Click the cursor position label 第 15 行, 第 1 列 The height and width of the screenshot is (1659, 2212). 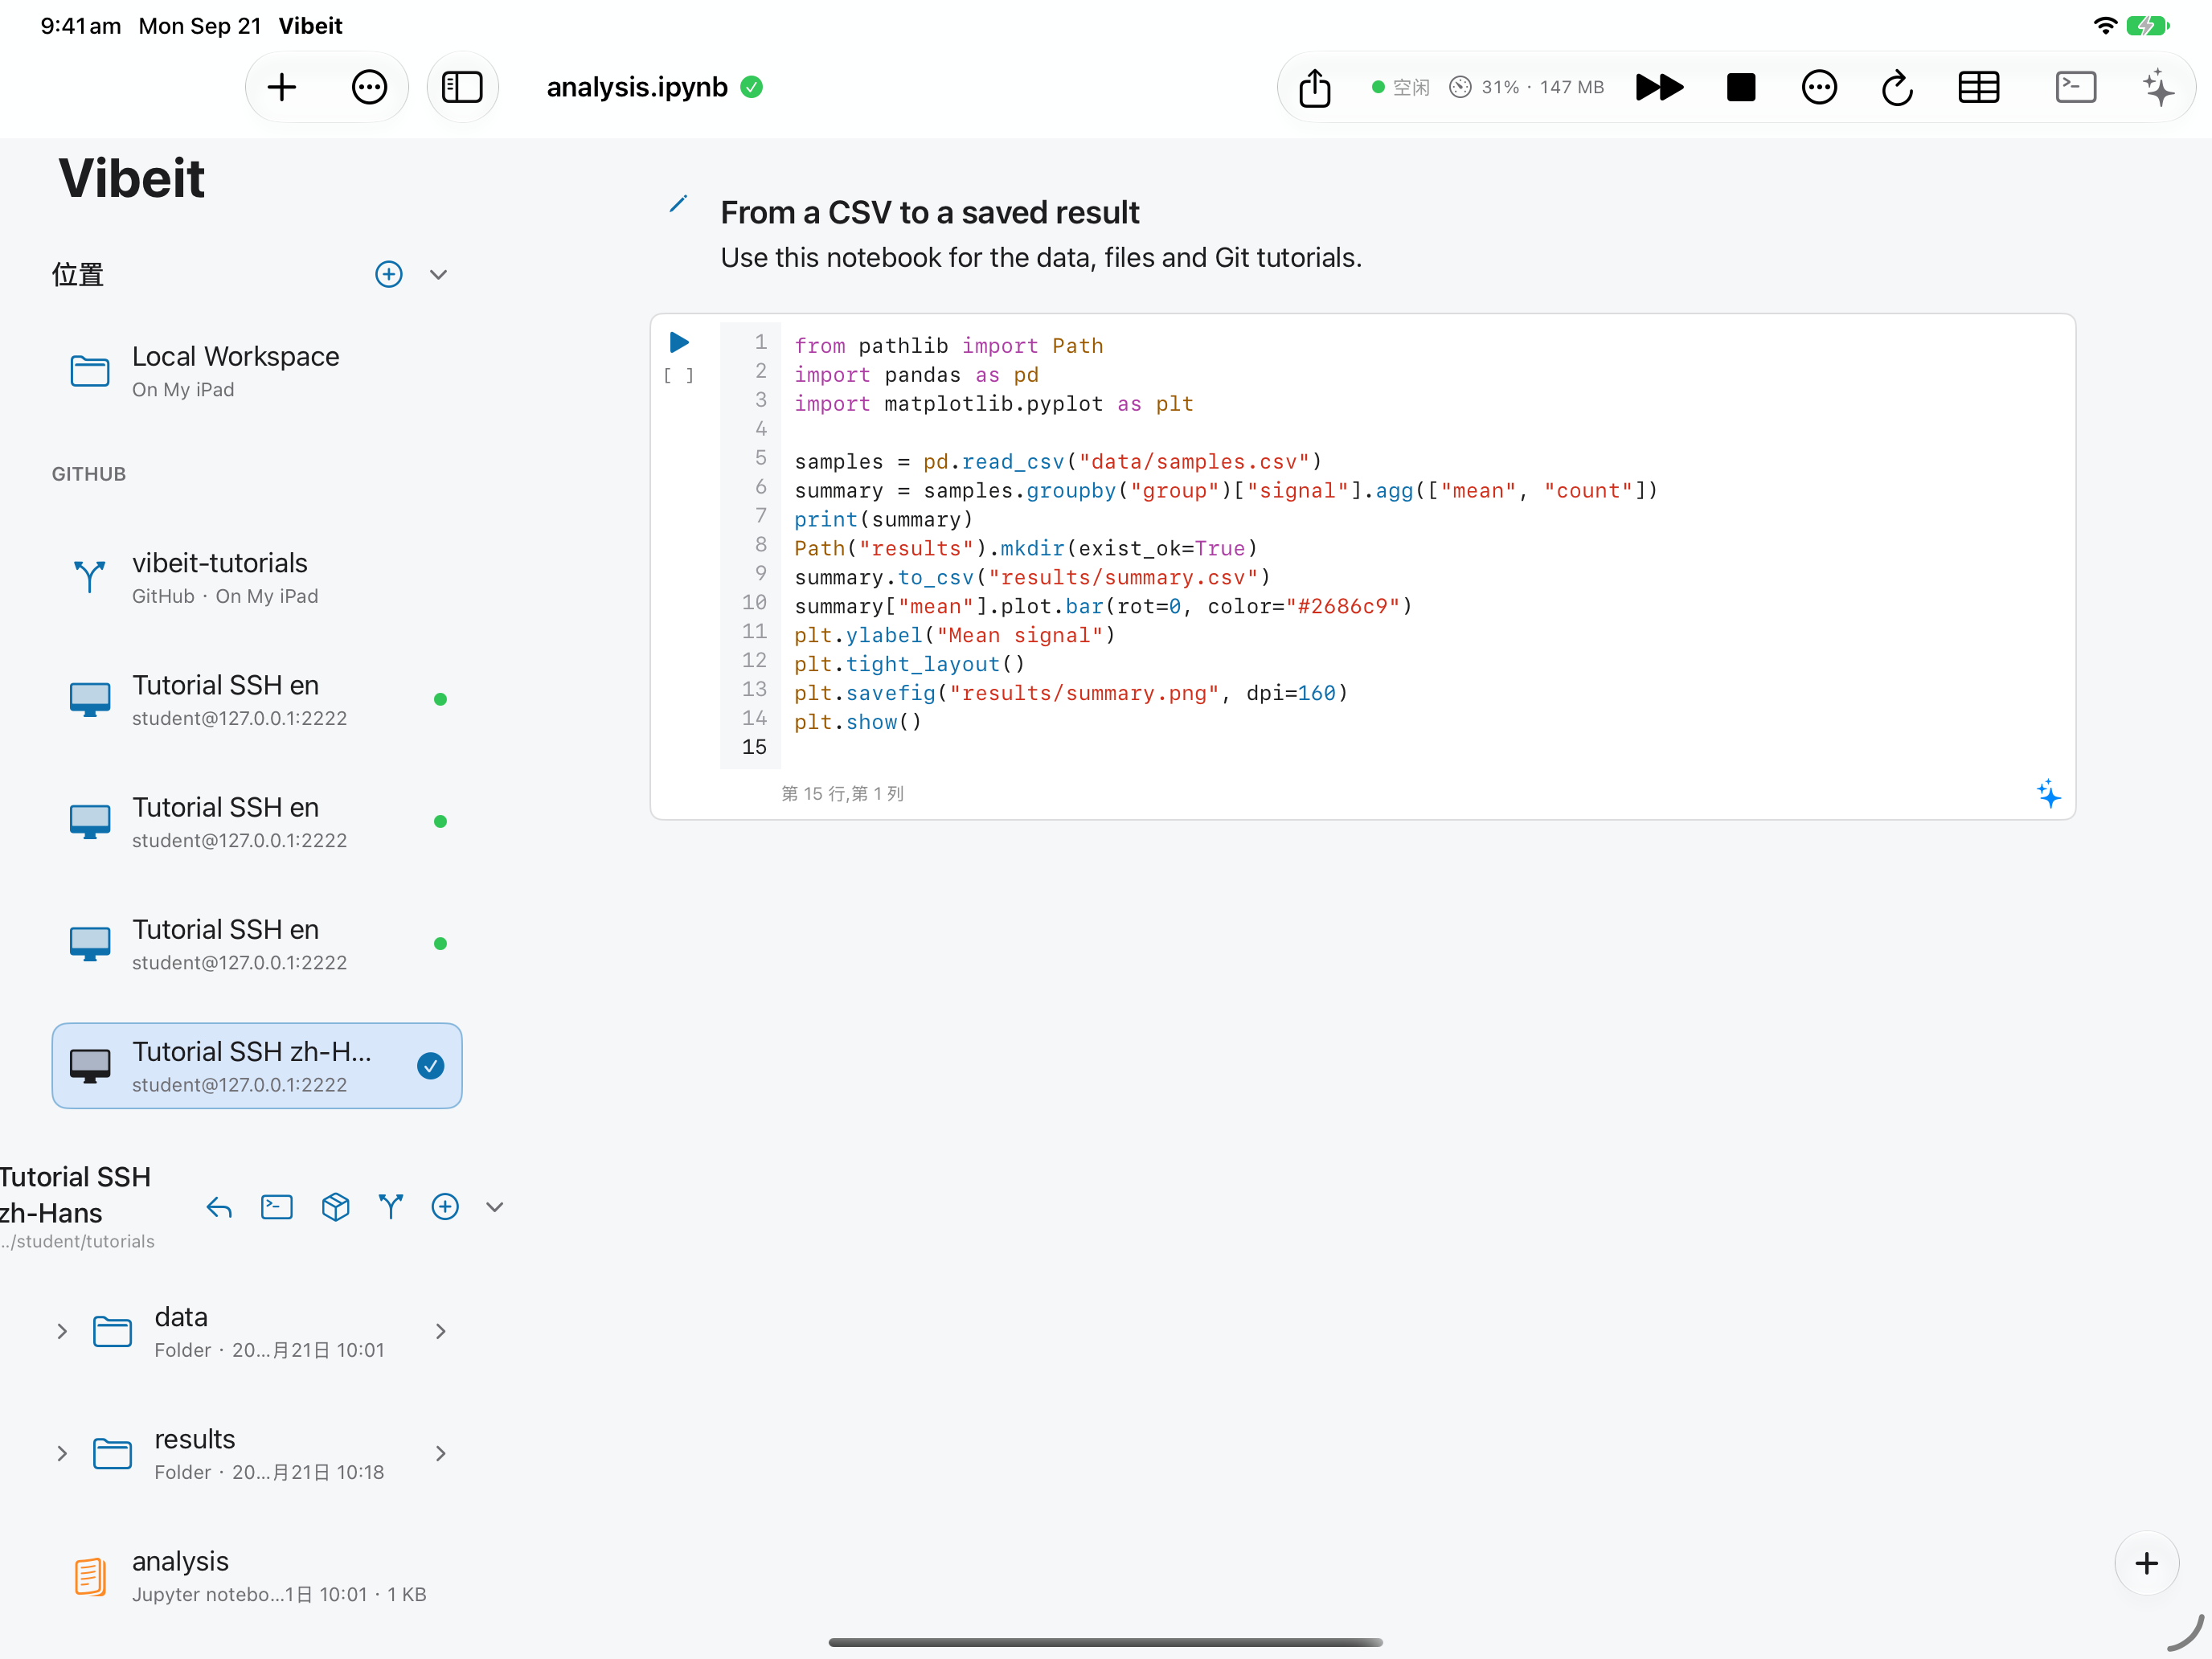point(842,794)
